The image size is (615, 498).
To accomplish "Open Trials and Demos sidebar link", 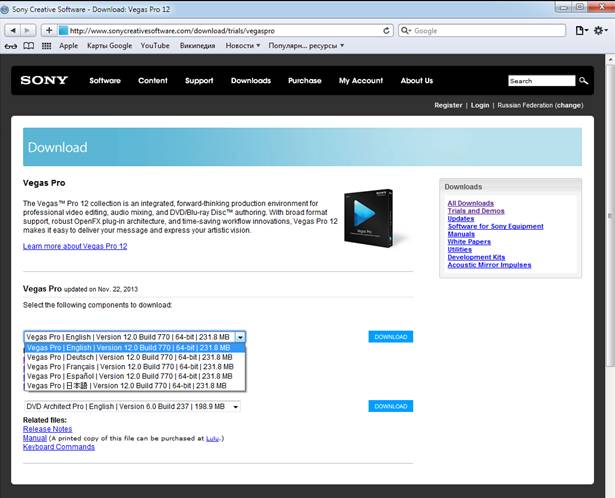I will point(476,211).
